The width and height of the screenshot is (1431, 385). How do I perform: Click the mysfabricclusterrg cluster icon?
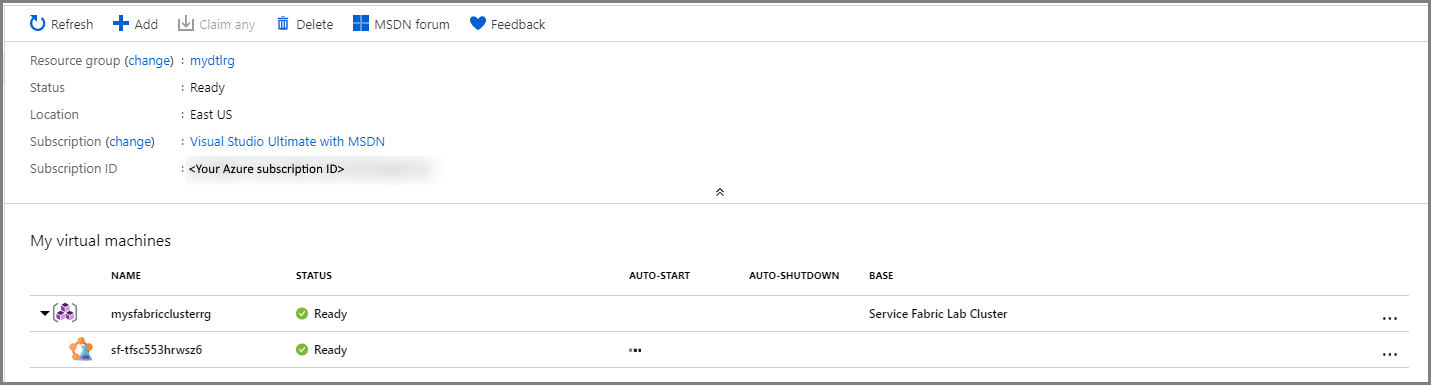[x=65, y=313]
